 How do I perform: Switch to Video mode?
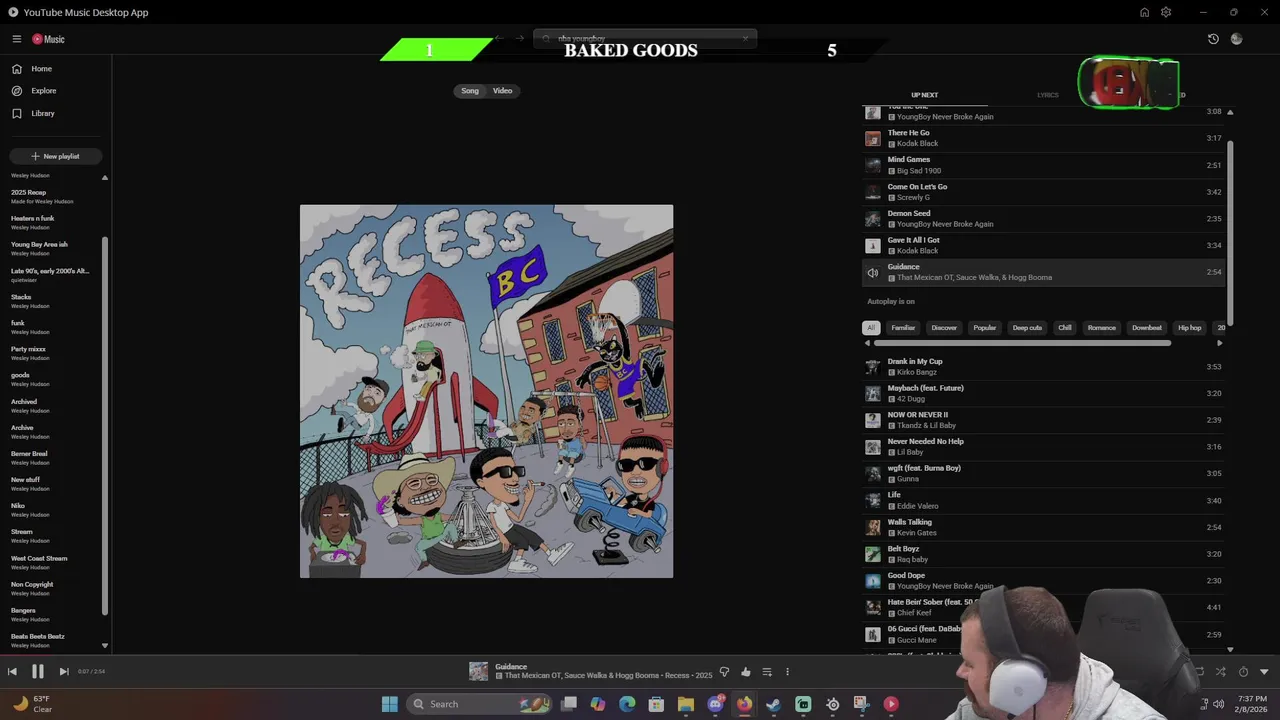(x=502, y=91)
